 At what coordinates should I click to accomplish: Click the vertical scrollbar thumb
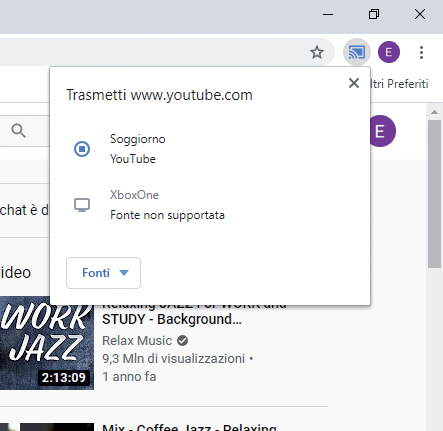[x=434, y=194]
